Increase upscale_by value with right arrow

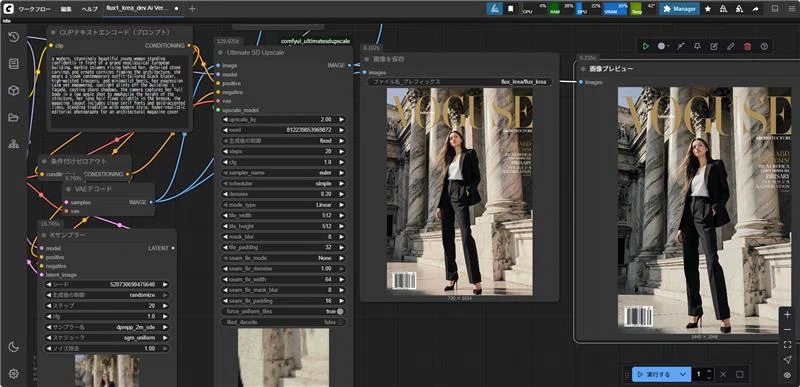click(342, 119)
